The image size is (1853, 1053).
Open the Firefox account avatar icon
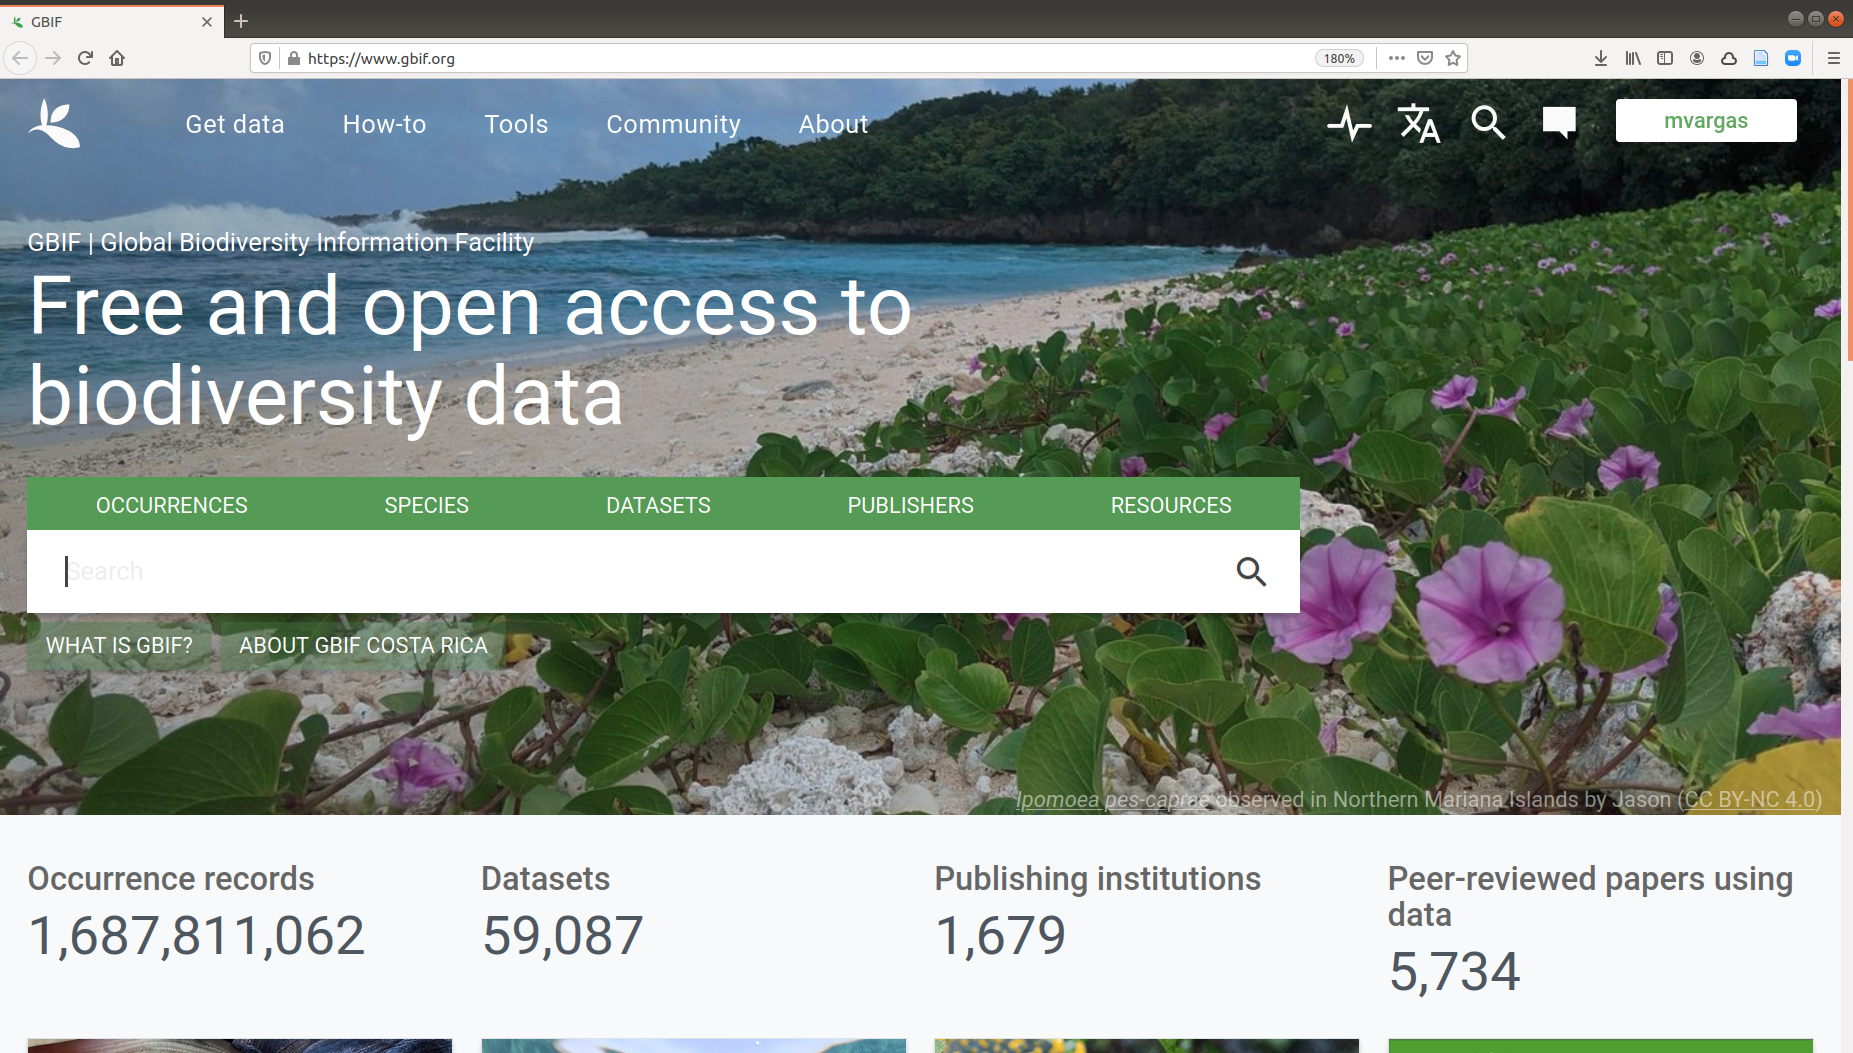pyautogui.click(x=1697, y=58)
